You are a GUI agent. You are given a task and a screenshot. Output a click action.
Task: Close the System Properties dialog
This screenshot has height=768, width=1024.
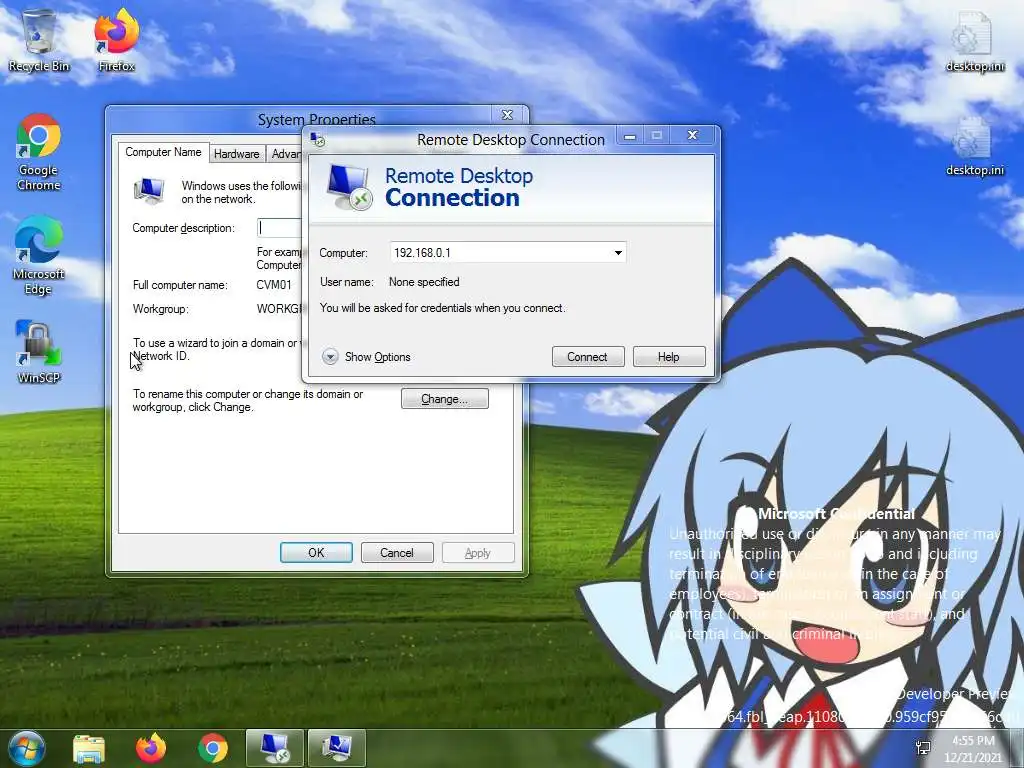507,115
